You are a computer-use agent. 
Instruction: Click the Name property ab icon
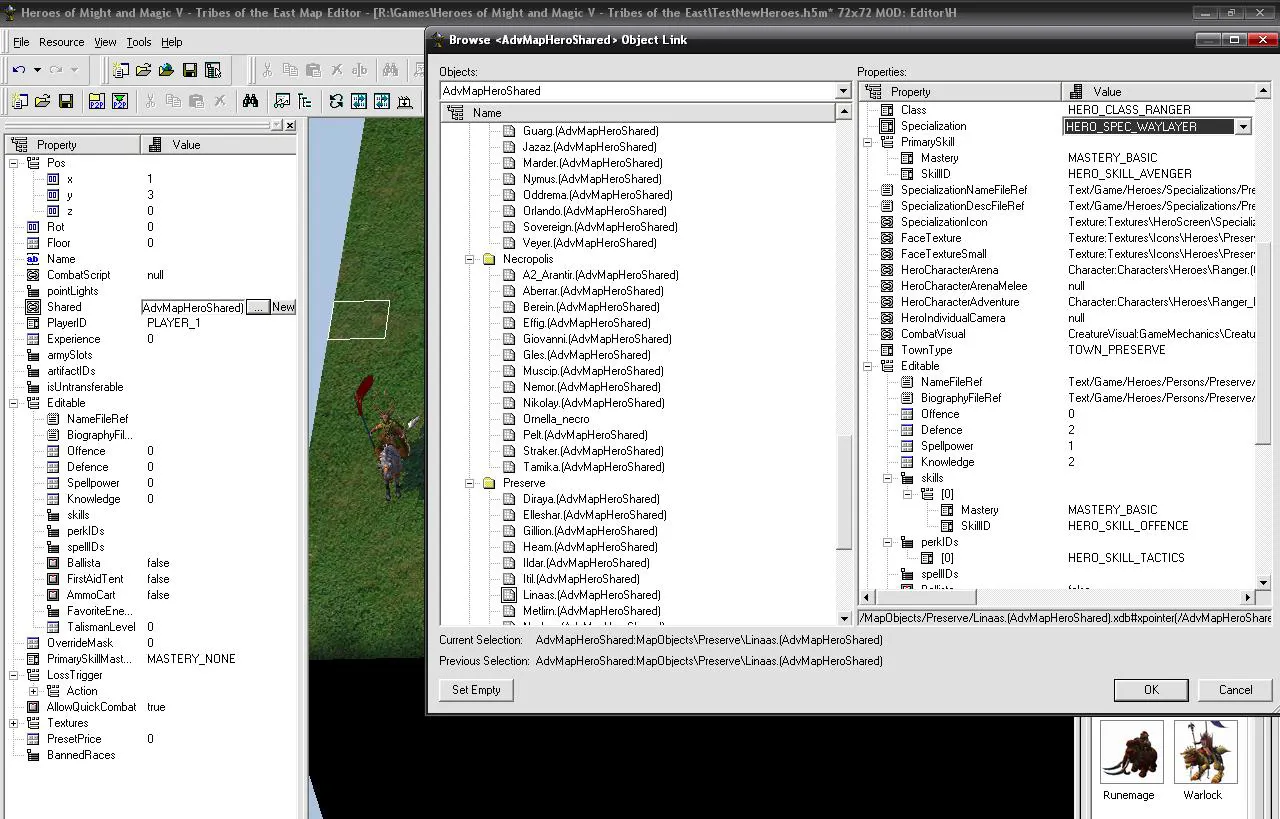[x=33, y=259]
